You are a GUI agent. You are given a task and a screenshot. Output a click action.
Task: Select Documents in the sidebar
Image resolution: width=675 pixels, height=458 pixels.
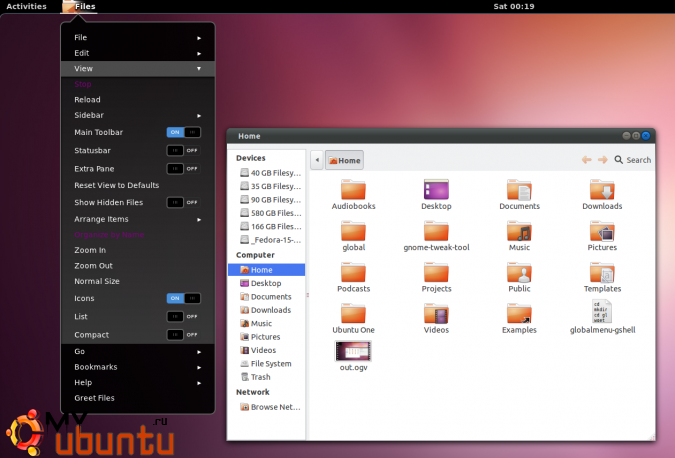click(266, 297)
